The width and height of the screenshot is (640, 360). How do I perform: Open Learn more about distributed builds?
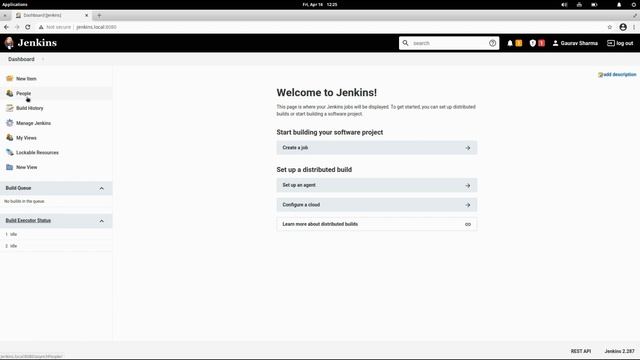tap(377, 224)
